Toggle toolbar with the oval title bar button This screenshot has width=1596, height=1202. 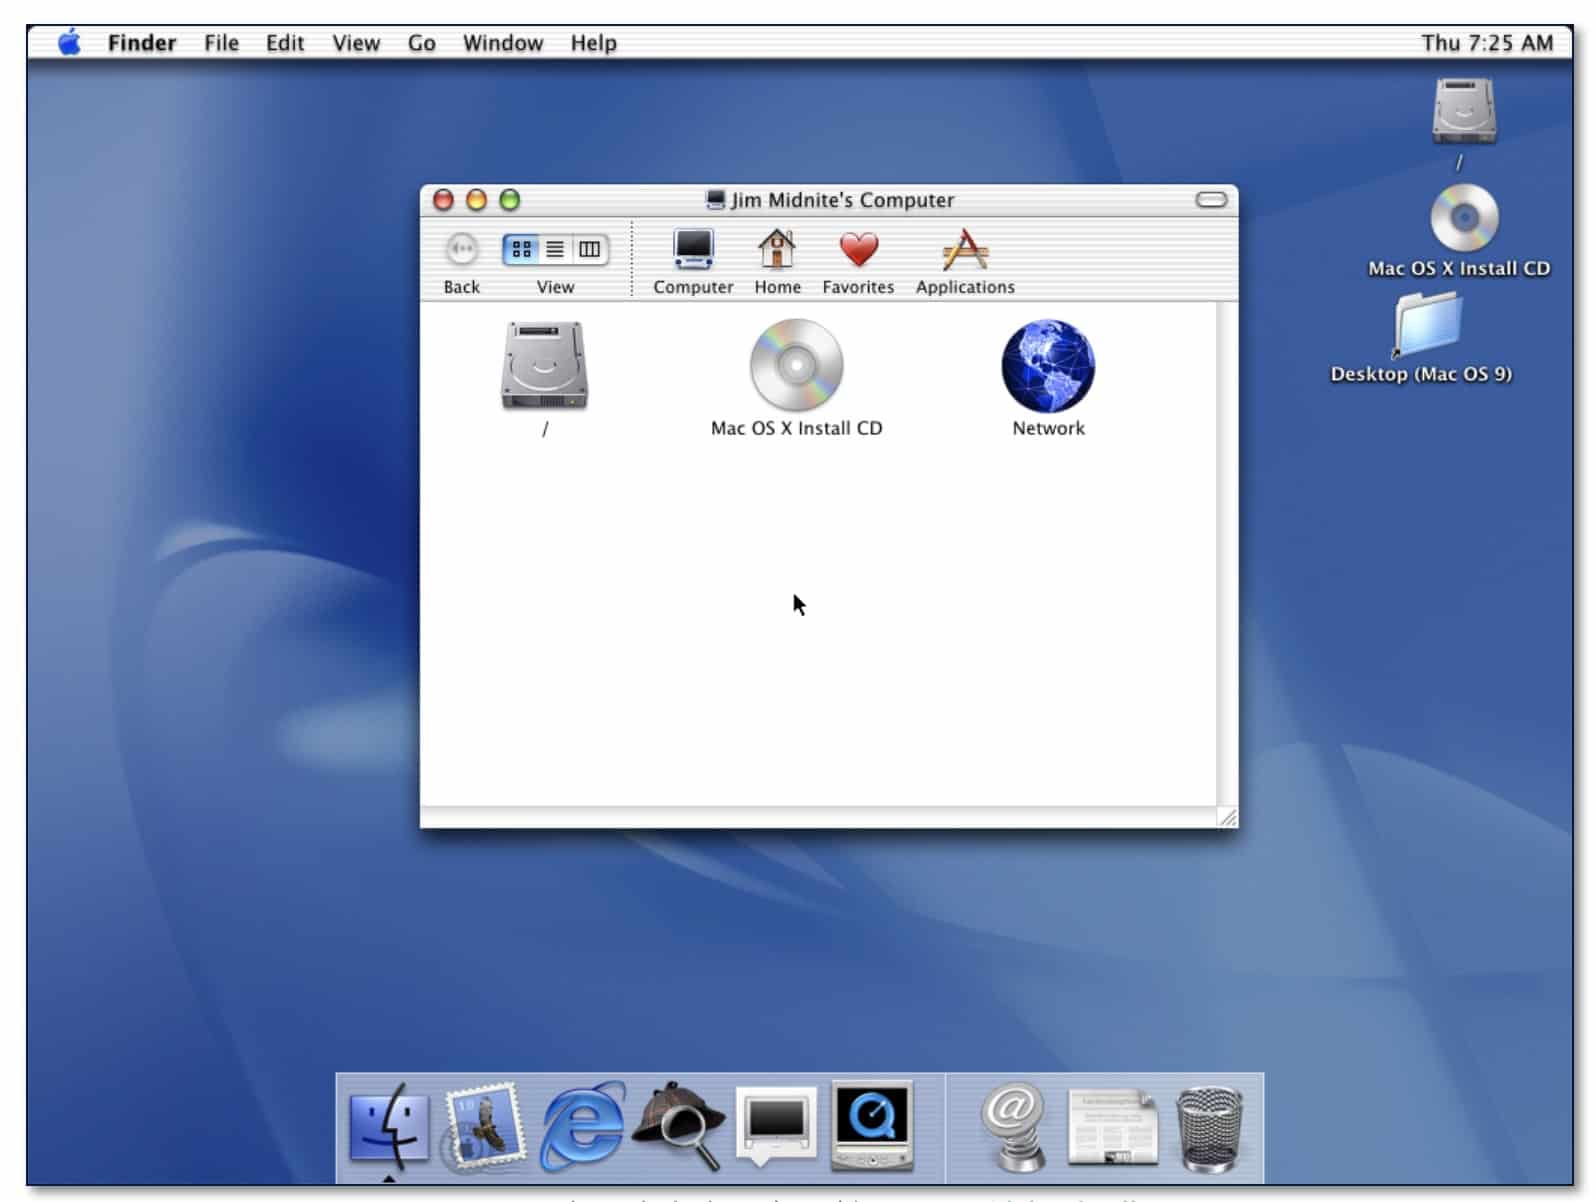tap(1211, 200)
